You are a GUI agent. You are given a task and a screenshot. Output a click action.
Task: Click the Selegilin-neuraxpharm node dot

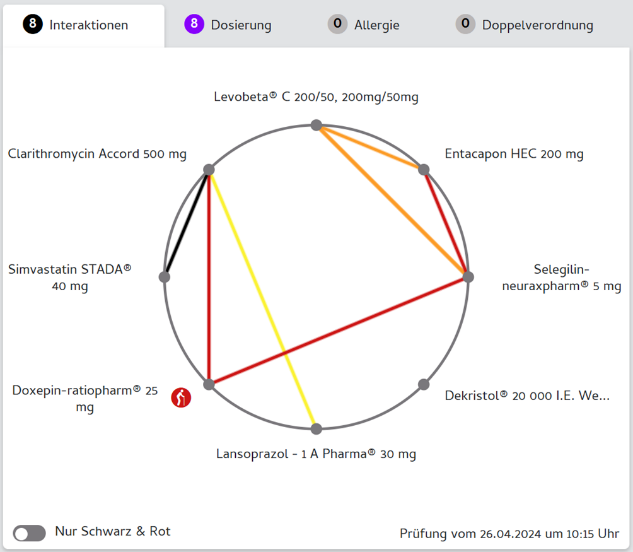point(468,277)
